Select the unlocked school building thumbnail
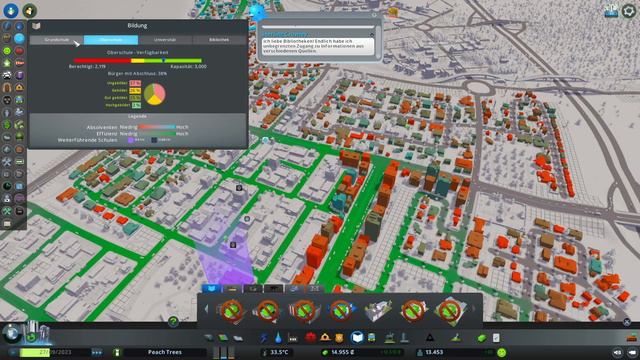Image resolution: width=640 pixels, height=360 pixels. pos(378,311)
